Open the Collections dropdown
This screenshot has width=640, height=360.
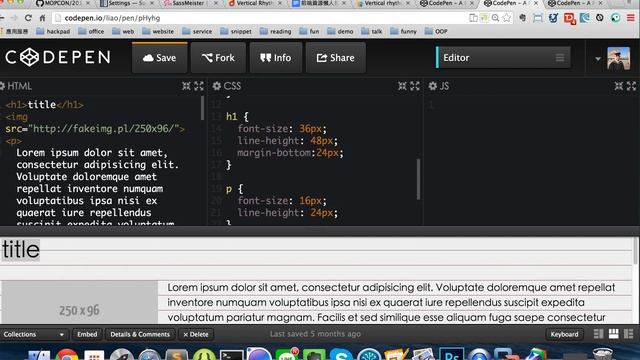pyautogui.click(x=34, y=334)
